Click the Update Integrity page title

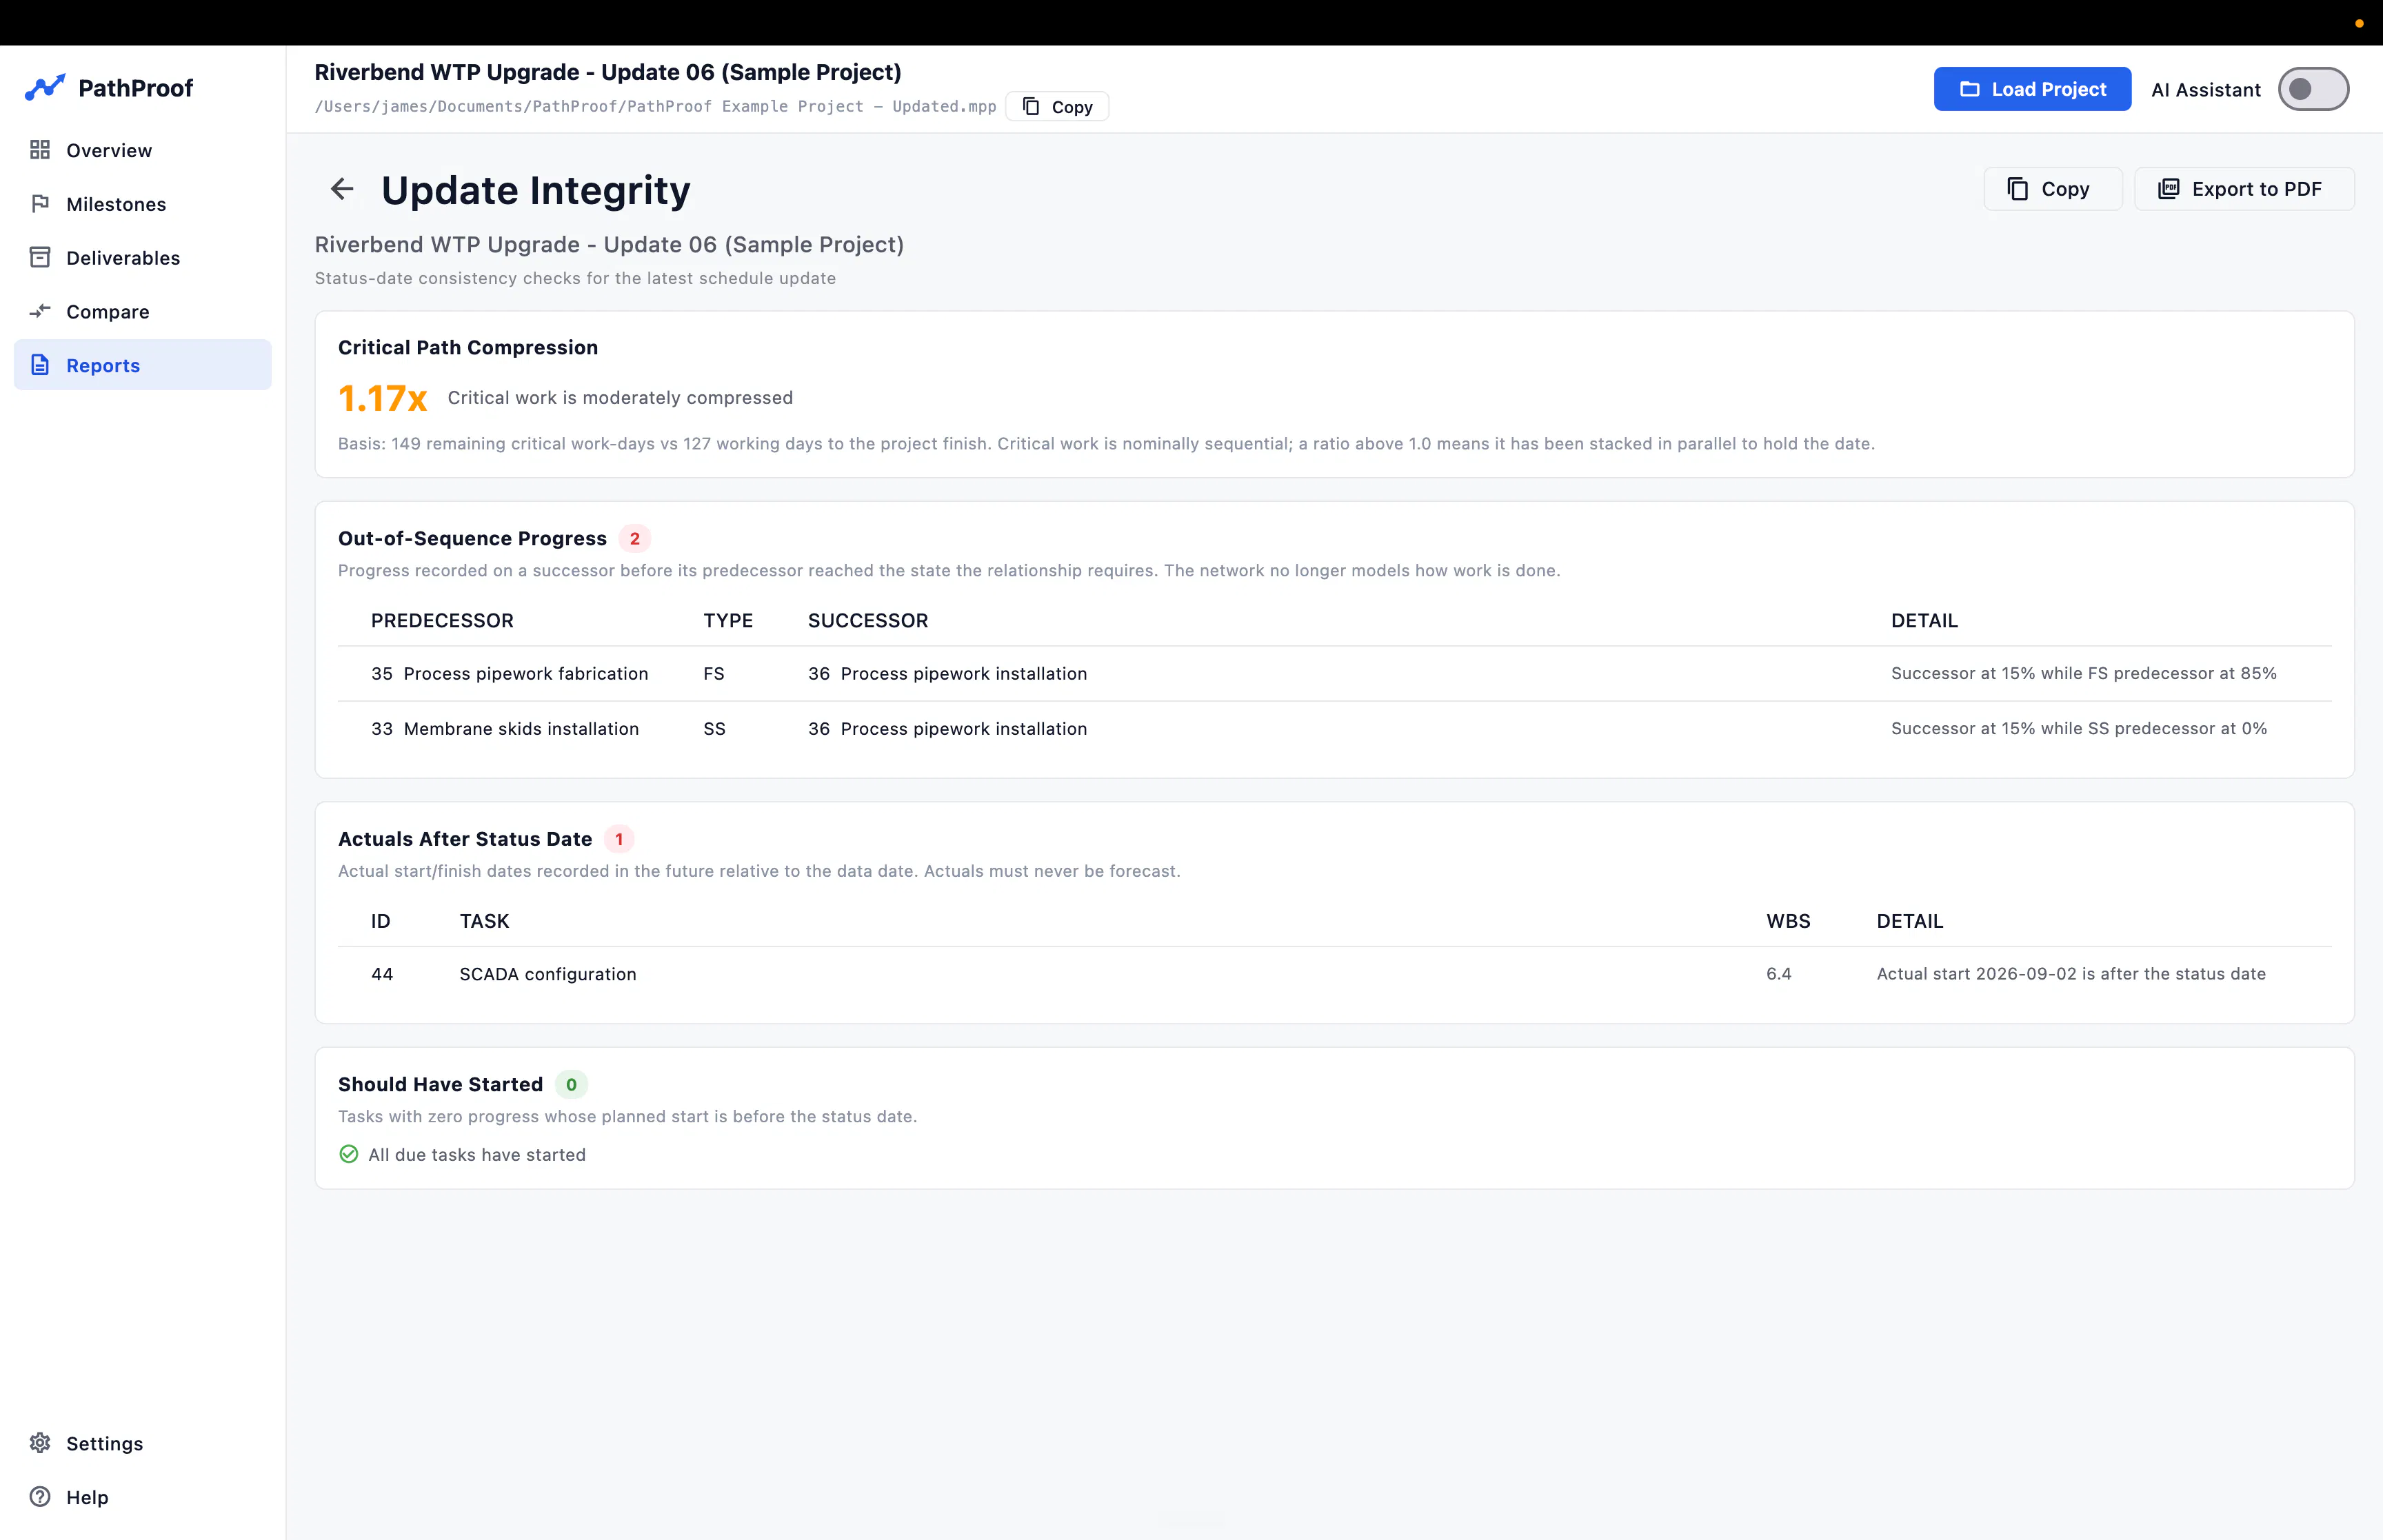point(535,190)
